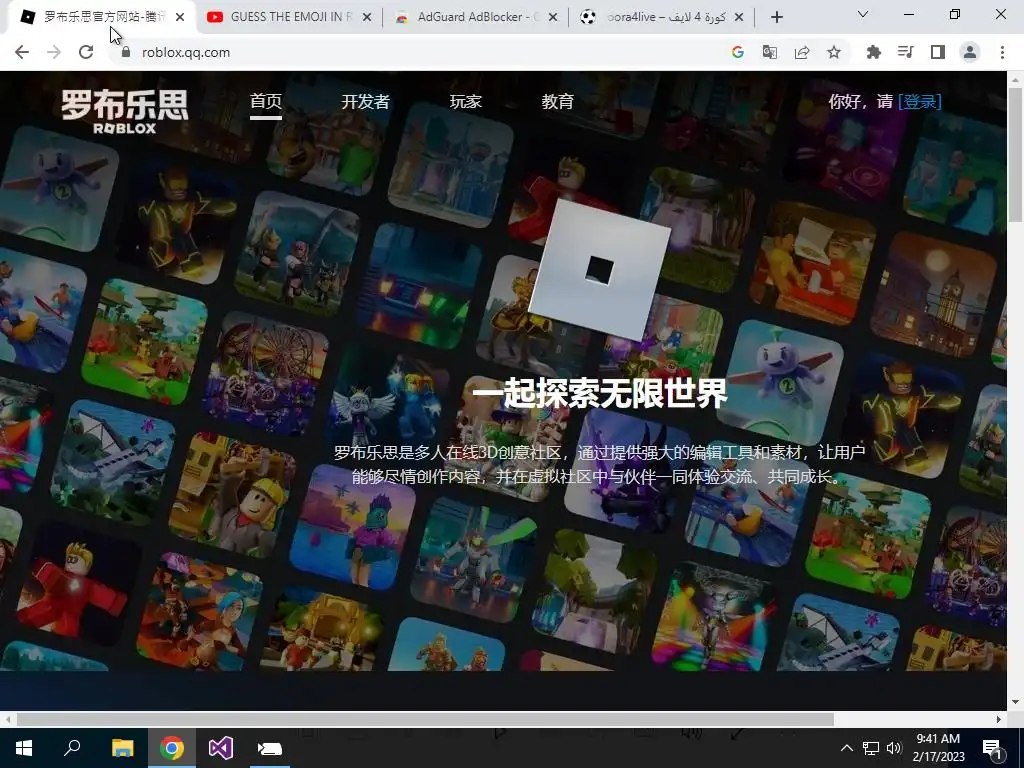Image resolution: width=1024 pixels, height=768 pixels.
Task: Click the Big Ben clock tower thumbnail
Action: (935, 295)
